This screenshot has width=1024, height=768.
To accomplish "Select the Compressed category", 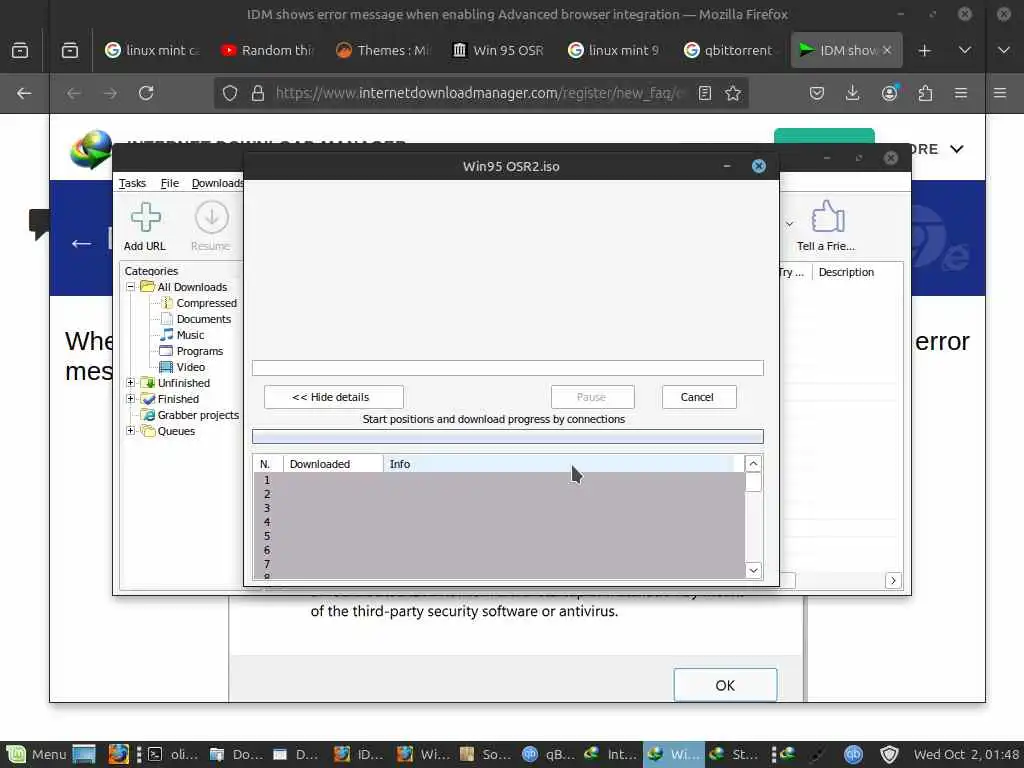I will click(206, 303).
